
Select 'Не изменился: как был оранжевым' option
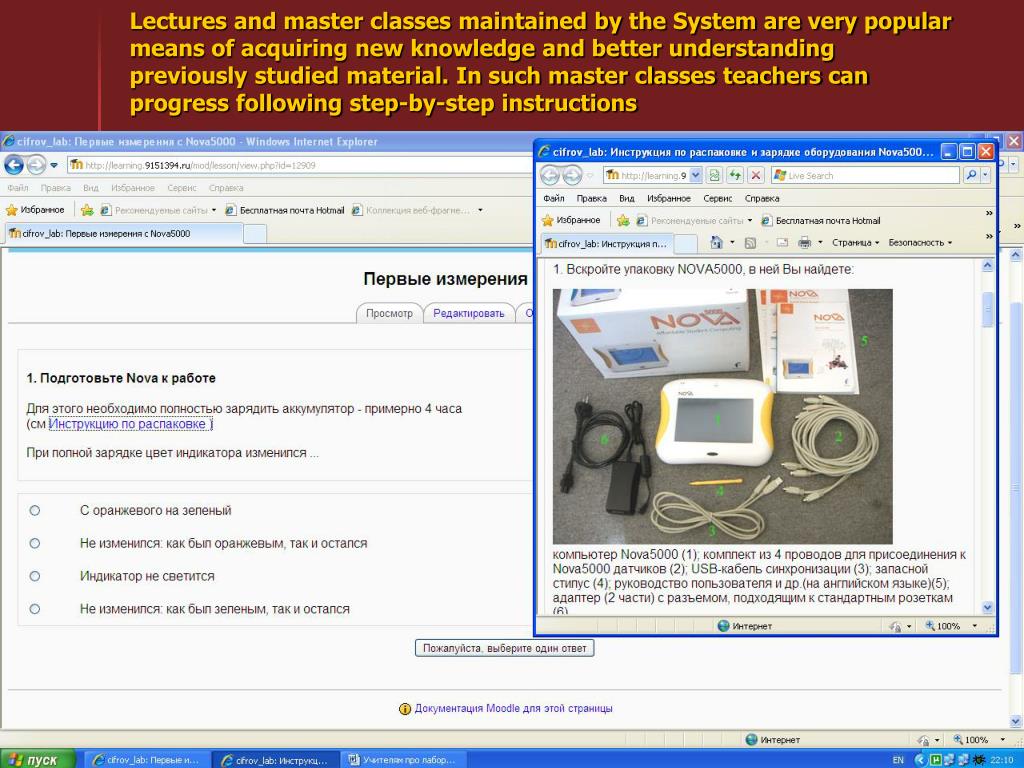(x=35, y=543)
